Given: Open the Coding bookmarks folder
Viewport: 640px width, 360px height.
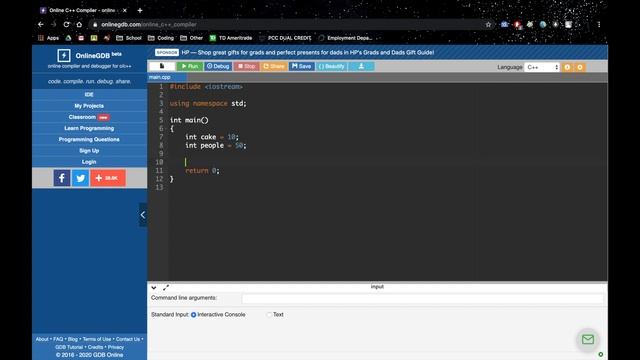Looking at the screenshot, I should 161,38.
